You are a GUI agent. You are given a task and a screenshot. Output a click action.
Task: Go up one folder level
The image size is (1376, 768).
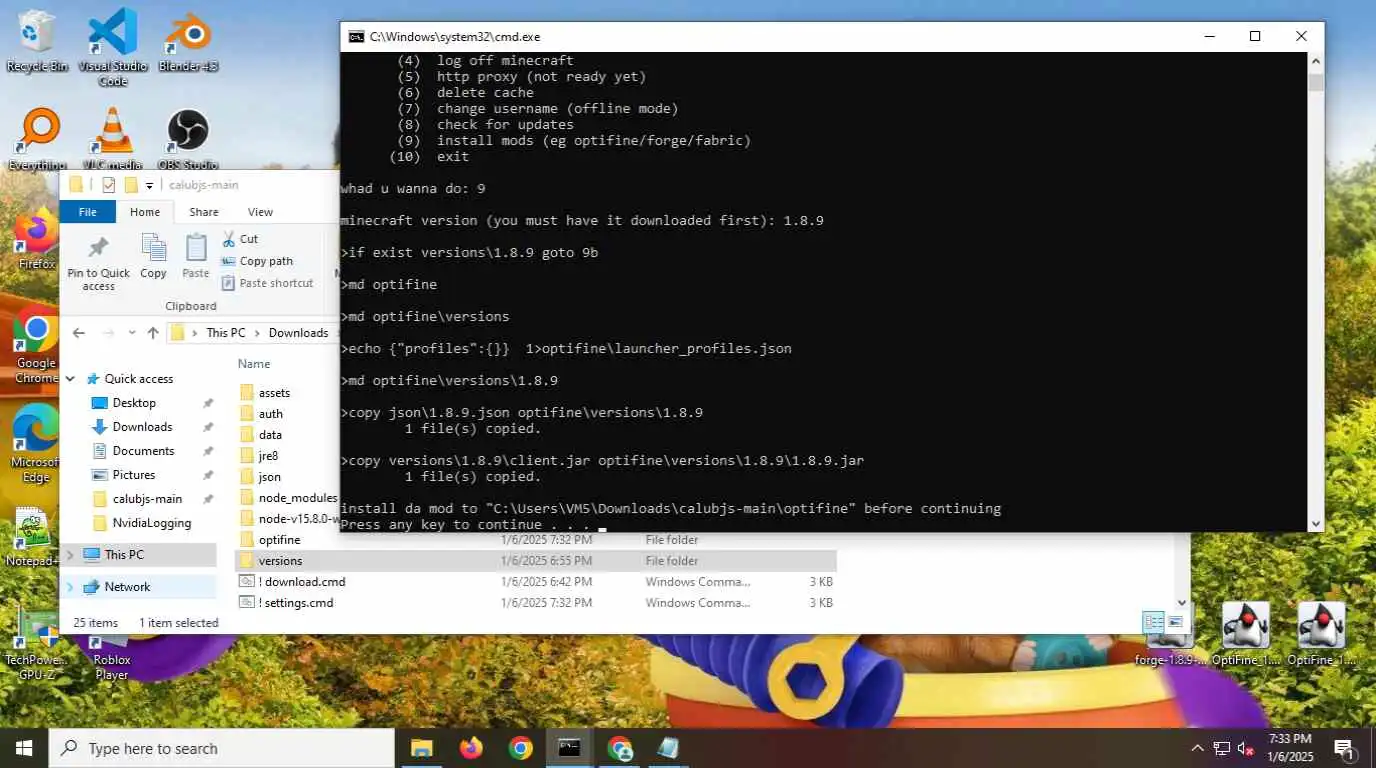[153, 333]
